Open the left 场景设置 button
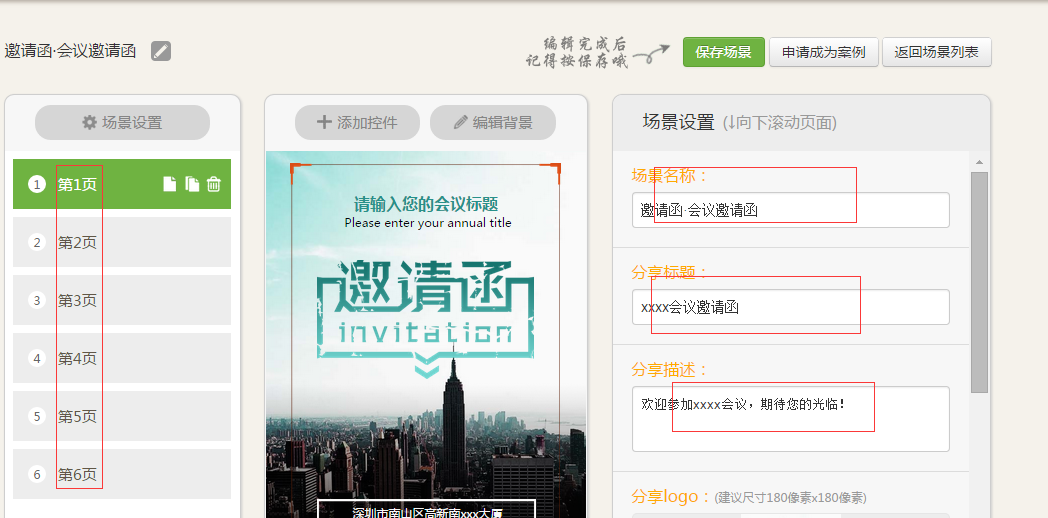 (x=122, y=122)
